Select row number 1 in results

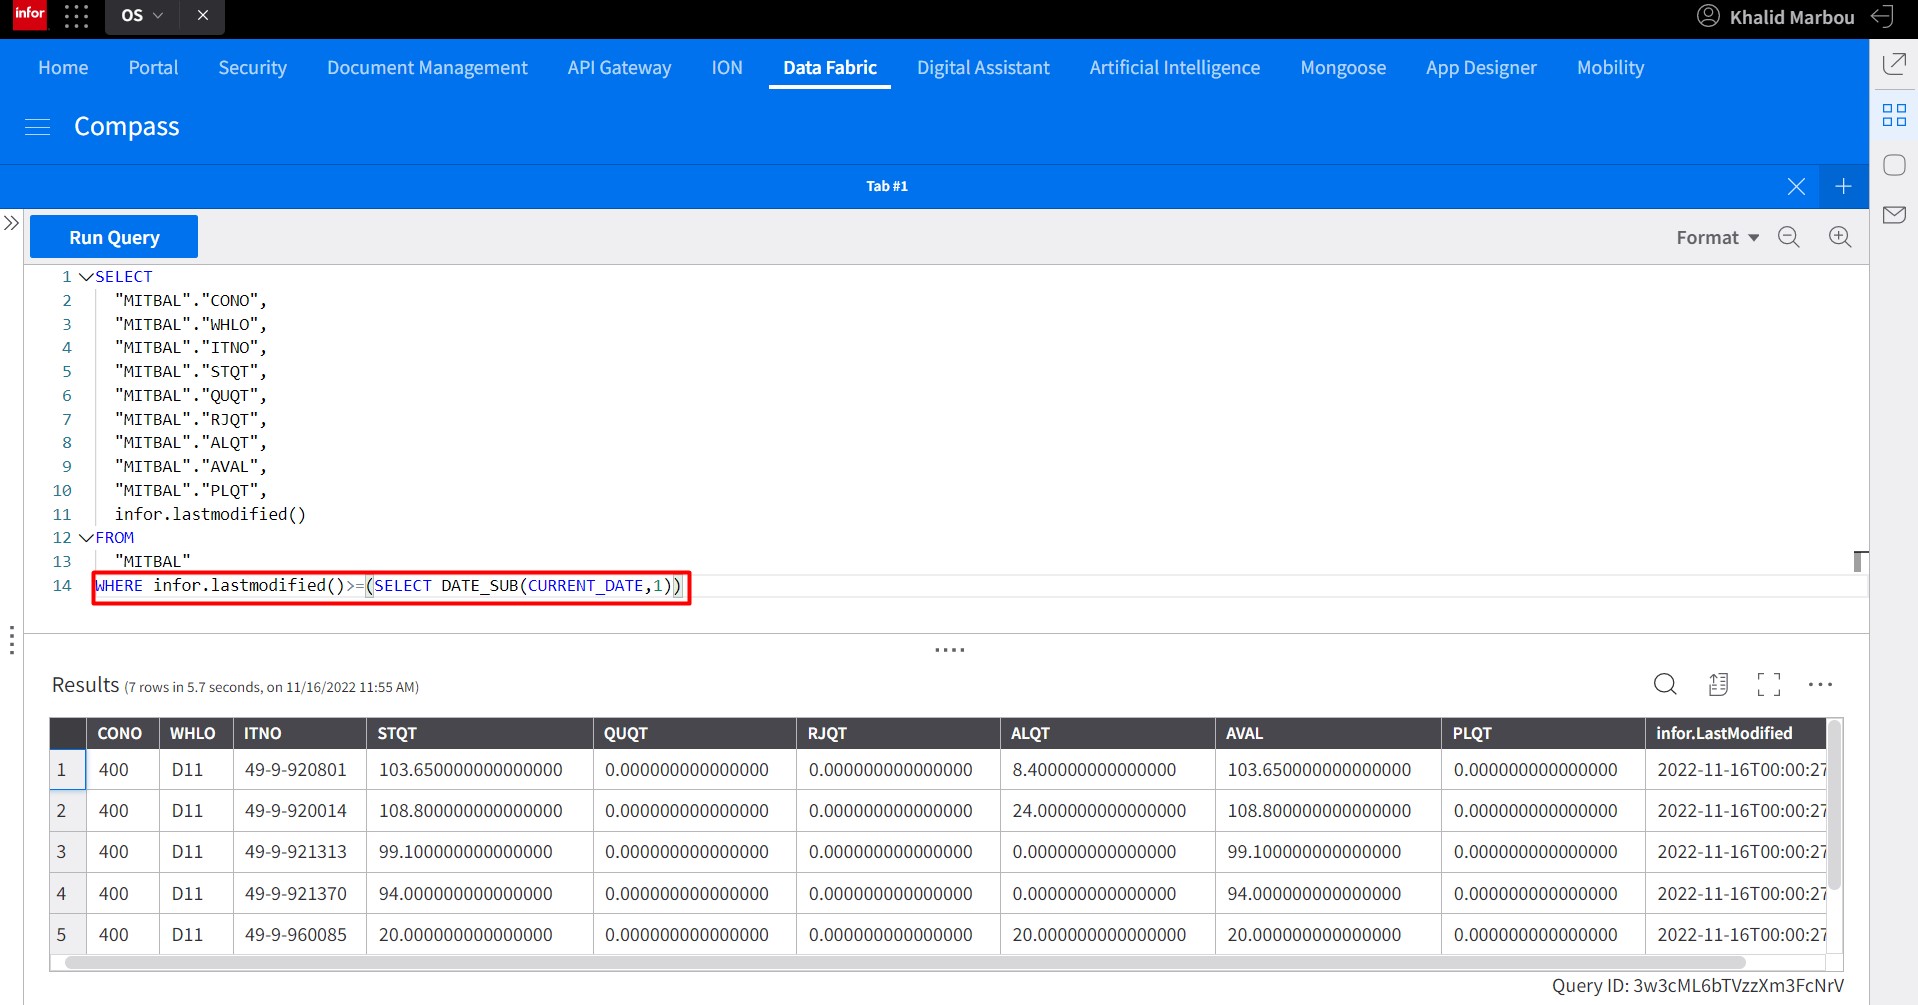coord(68,770)
